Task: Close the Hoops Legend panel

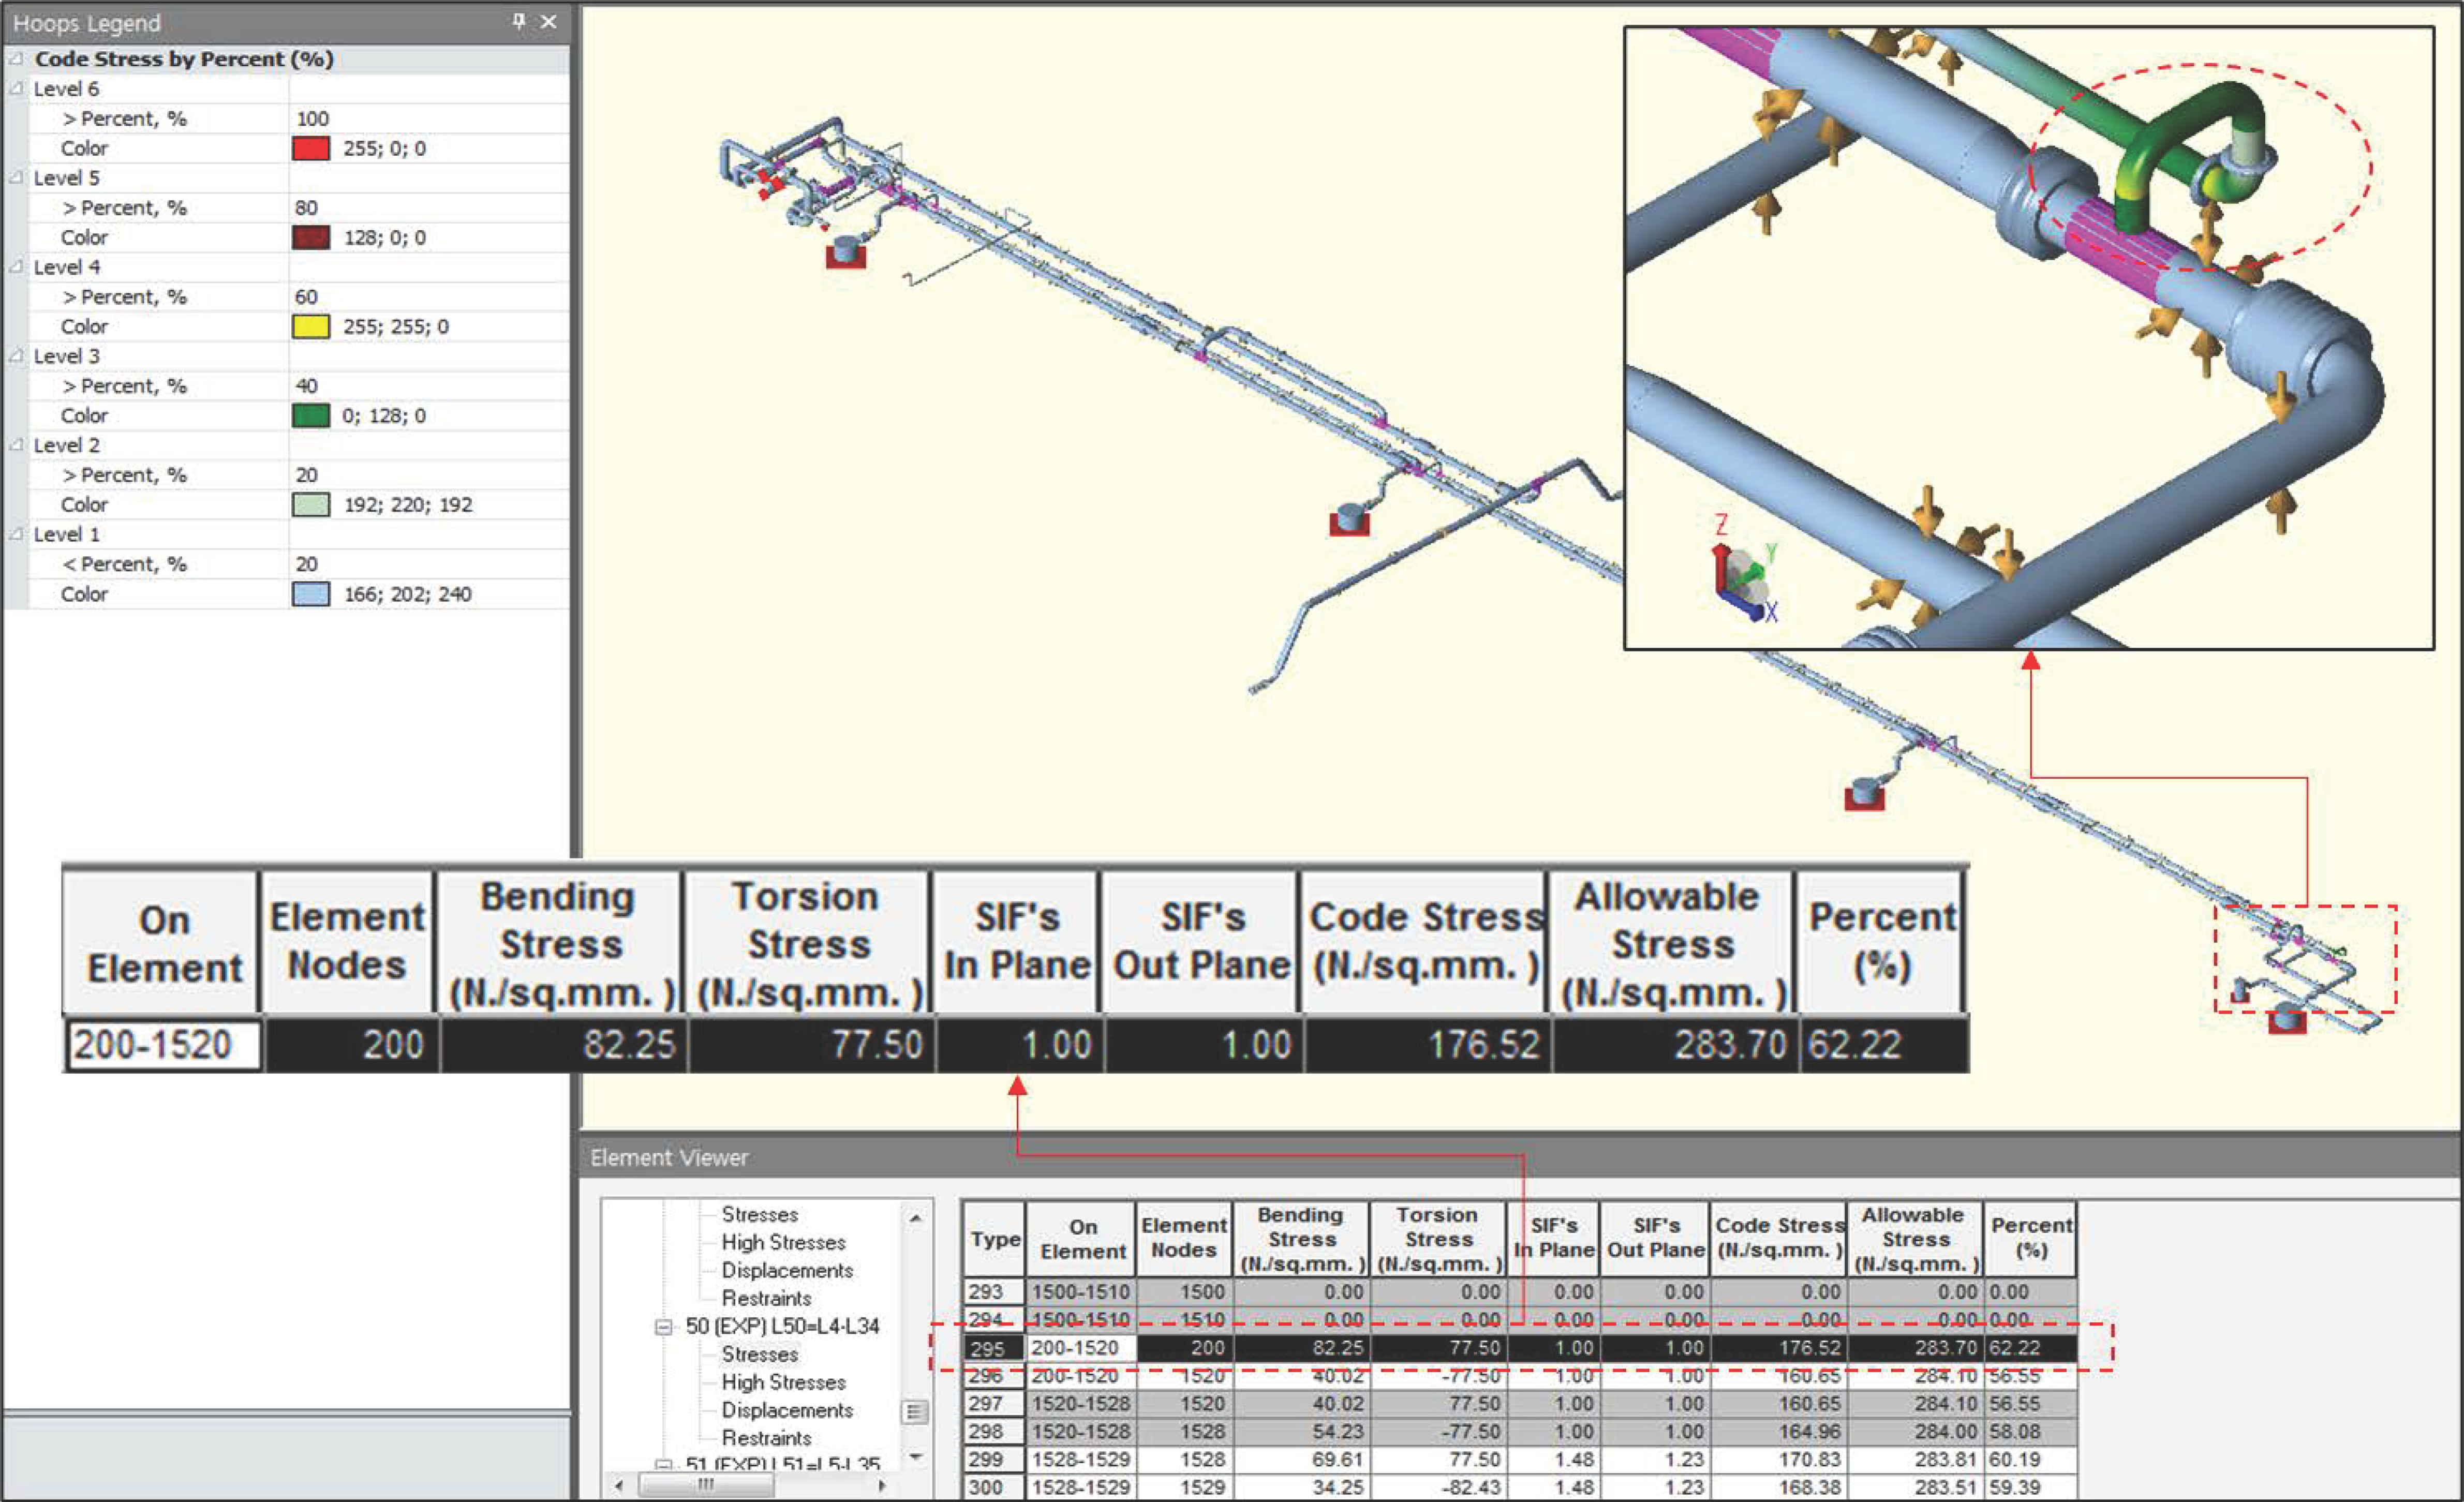Action: click(x=548, y=21)
